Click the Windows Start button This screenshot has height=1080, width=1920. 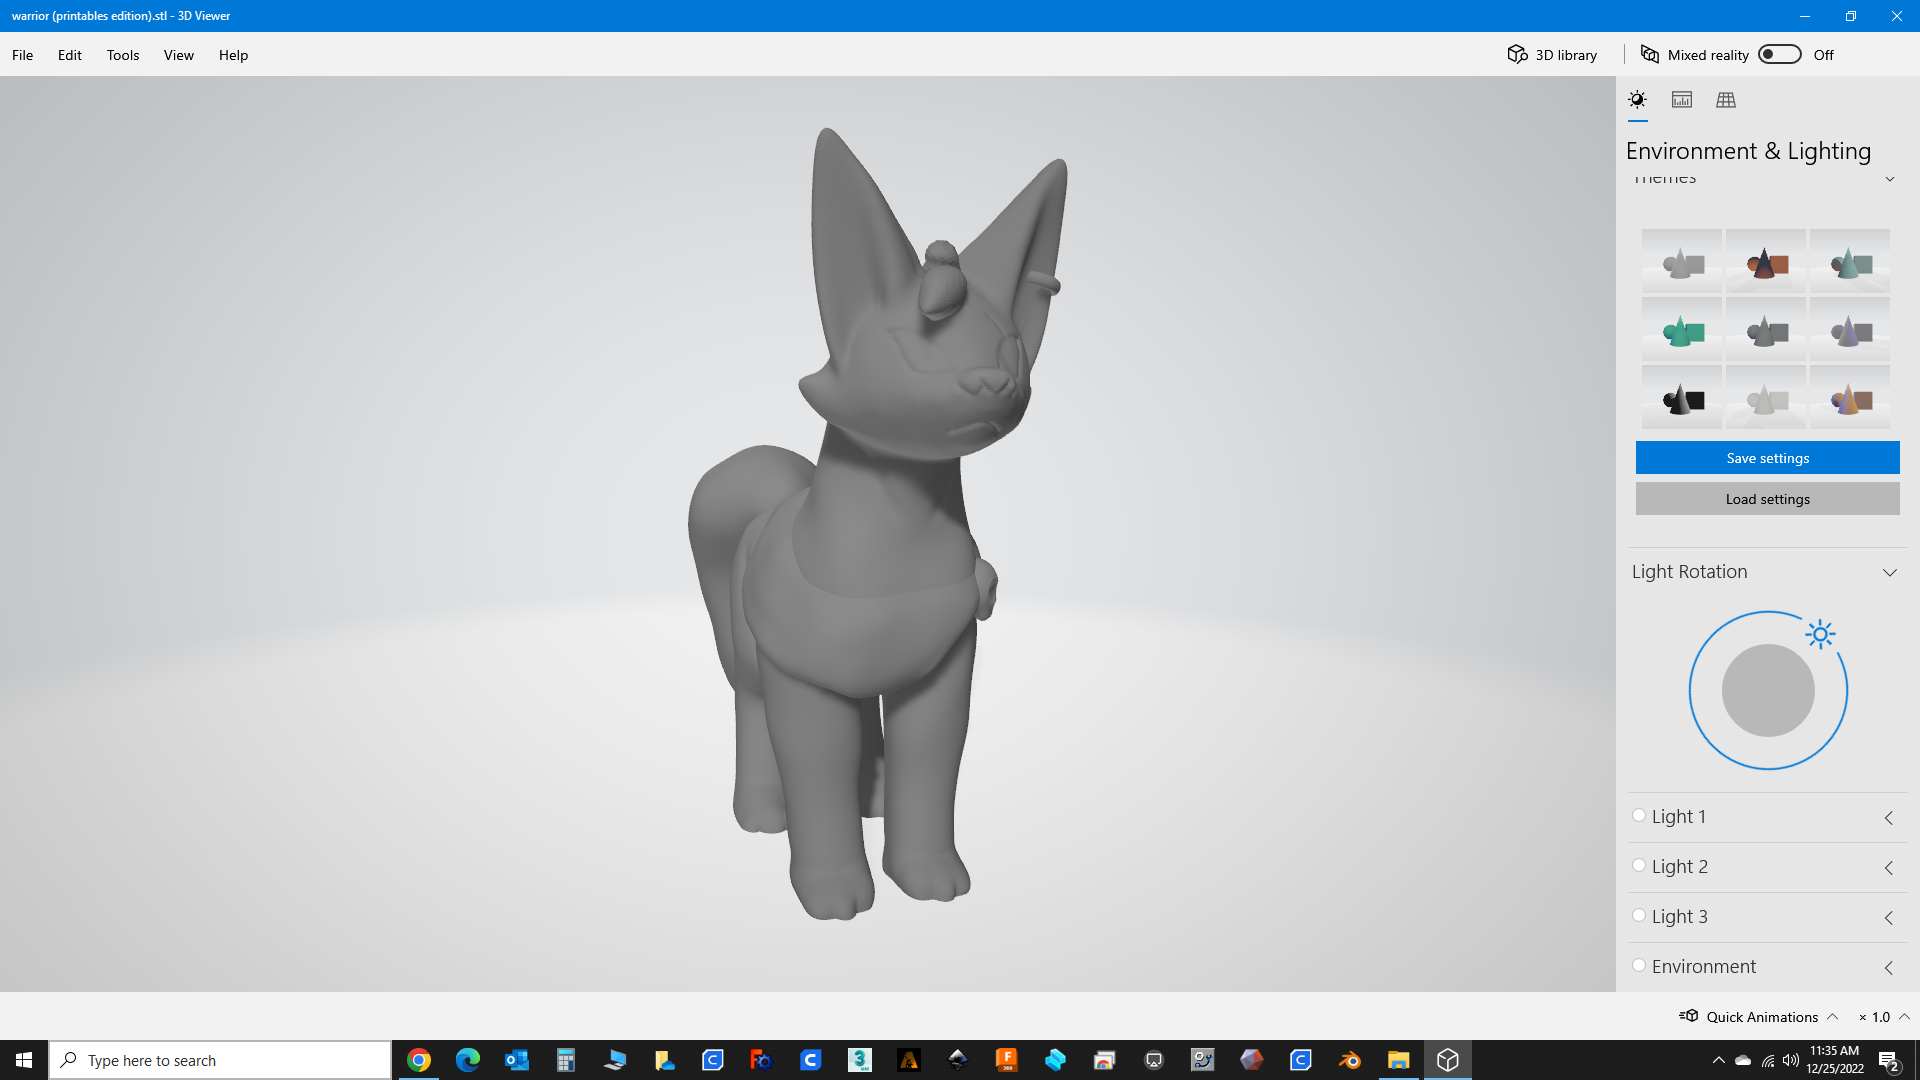click(x=24, y=1060)
